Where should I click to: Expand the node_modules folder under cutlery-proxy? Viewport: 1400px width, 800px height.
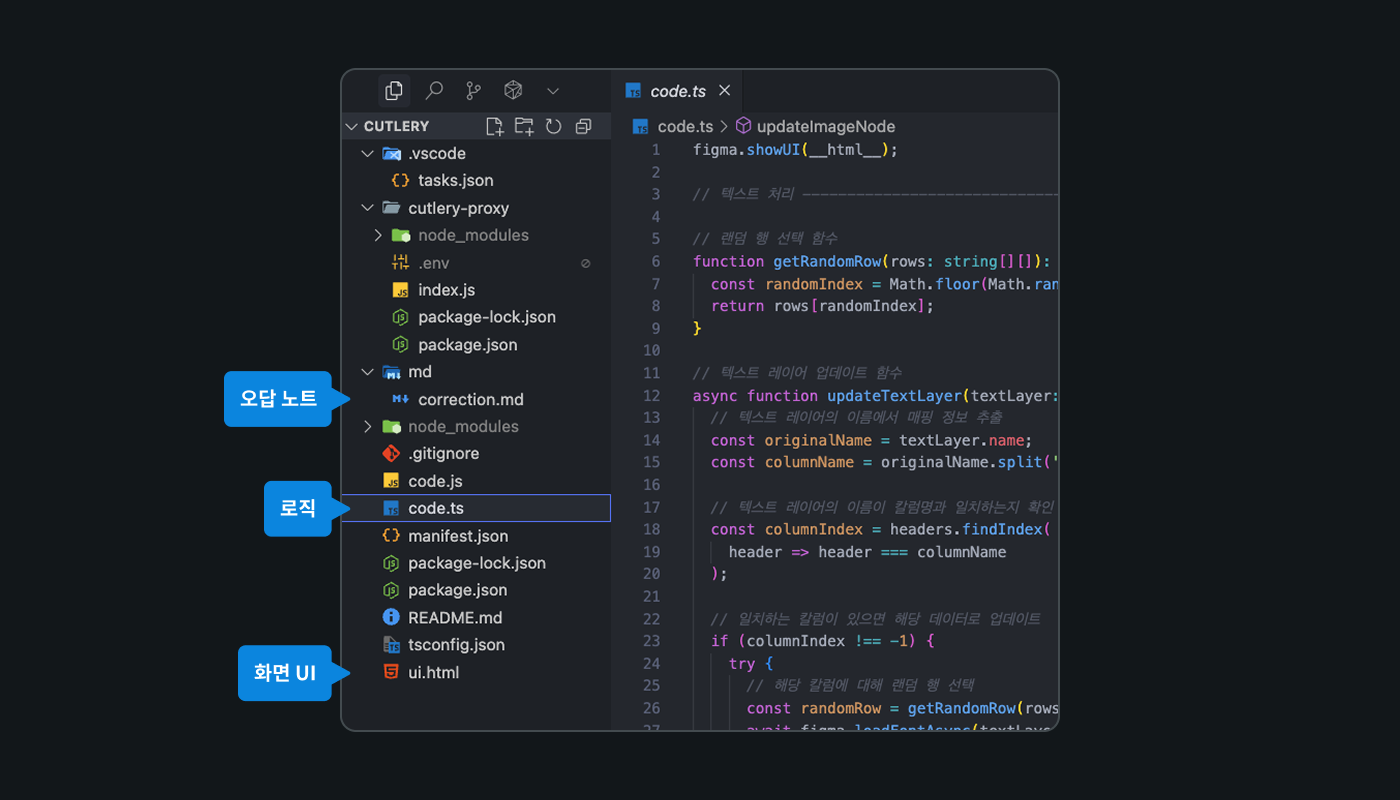tap(378, 235)
